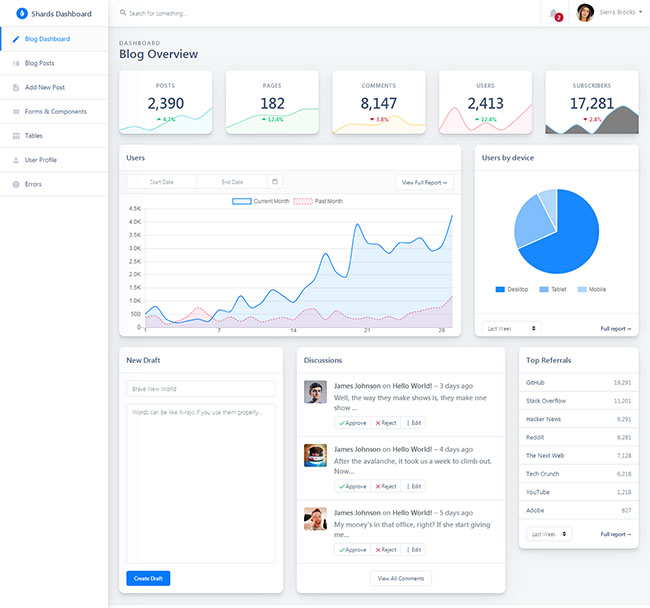
Task: Open Blog Posts in the sidebar
Action: (40, 63)
